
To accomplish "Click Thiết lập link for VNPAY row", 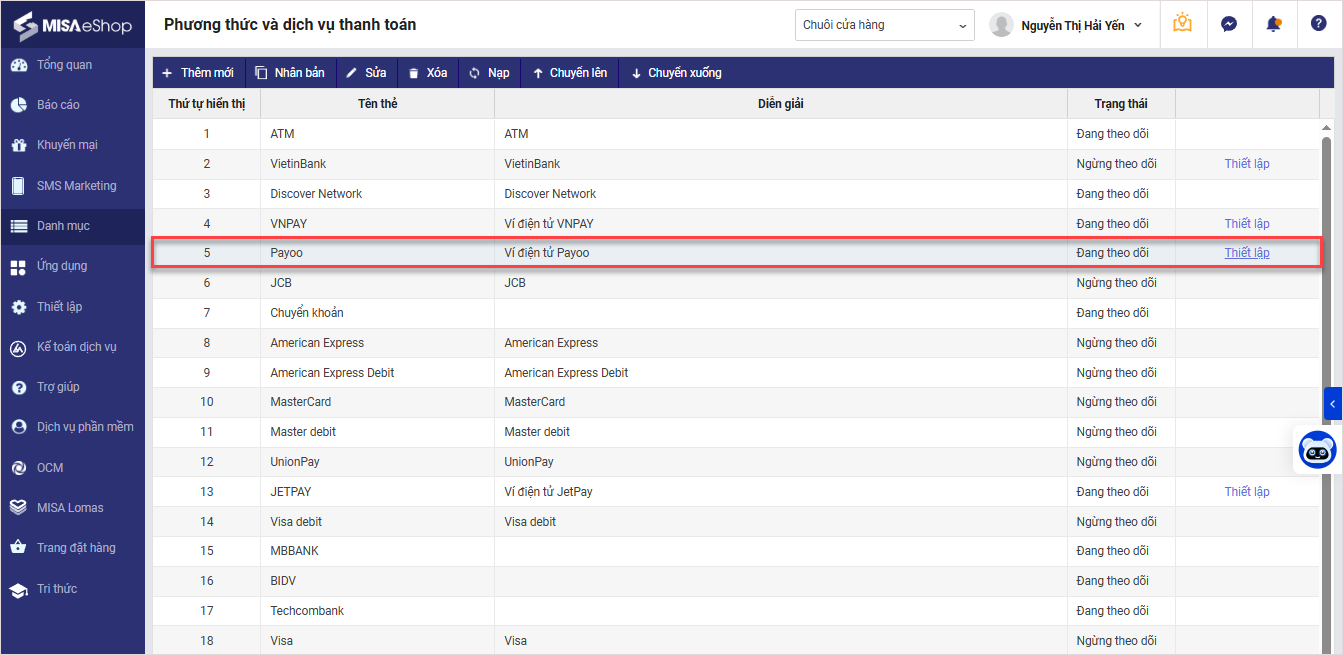I will pos(1247,224).
